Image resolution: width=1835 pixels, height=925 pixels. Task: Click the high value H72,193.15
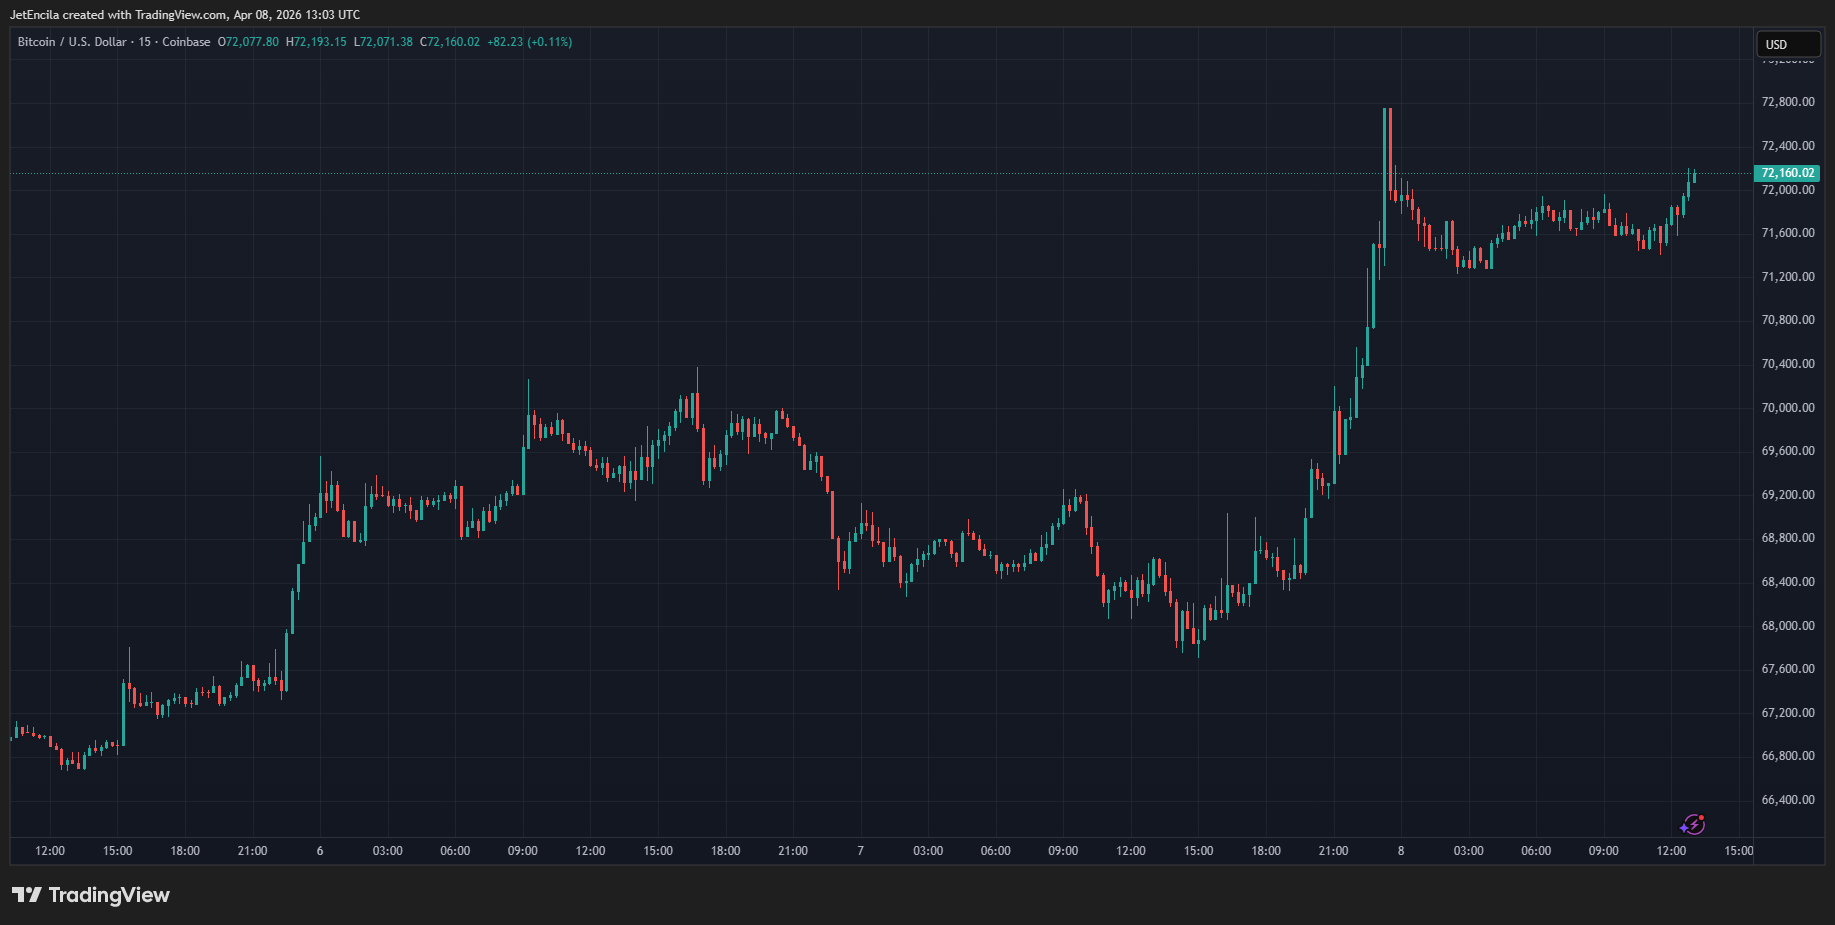click(x=316, y=42)
